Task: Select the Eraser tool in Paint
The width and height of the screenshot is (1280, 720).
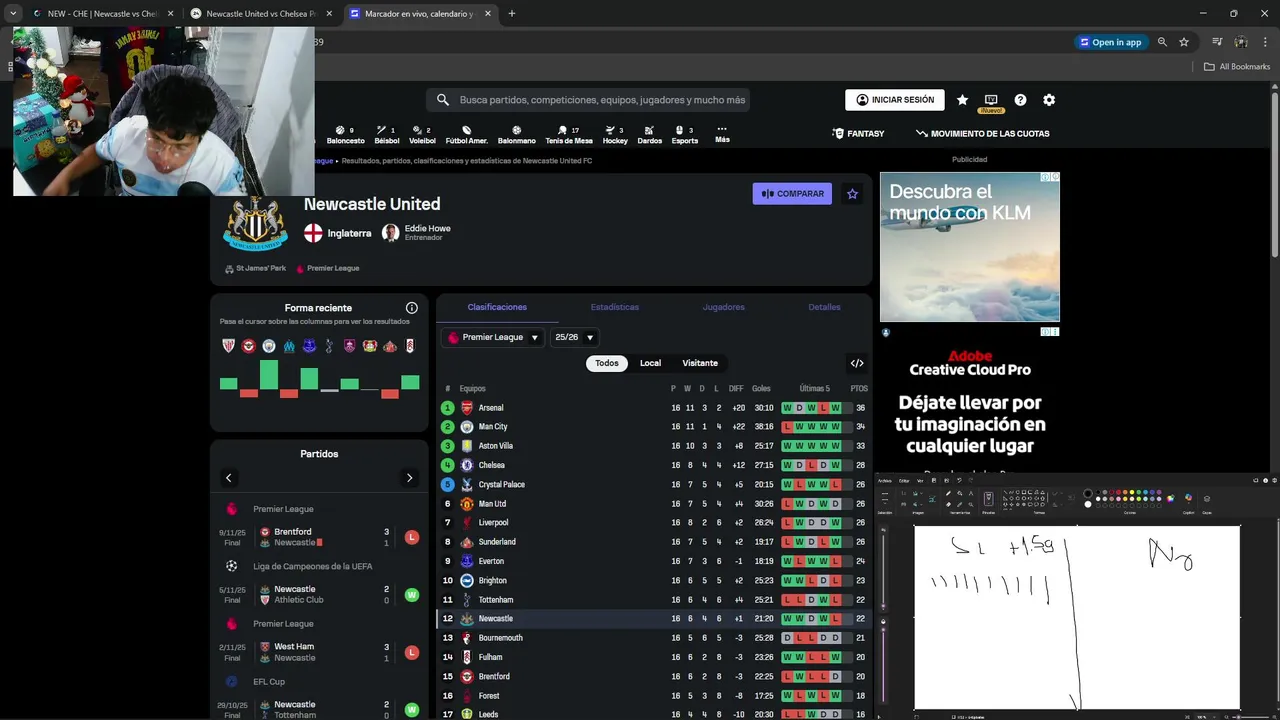Action: (948, 505)
